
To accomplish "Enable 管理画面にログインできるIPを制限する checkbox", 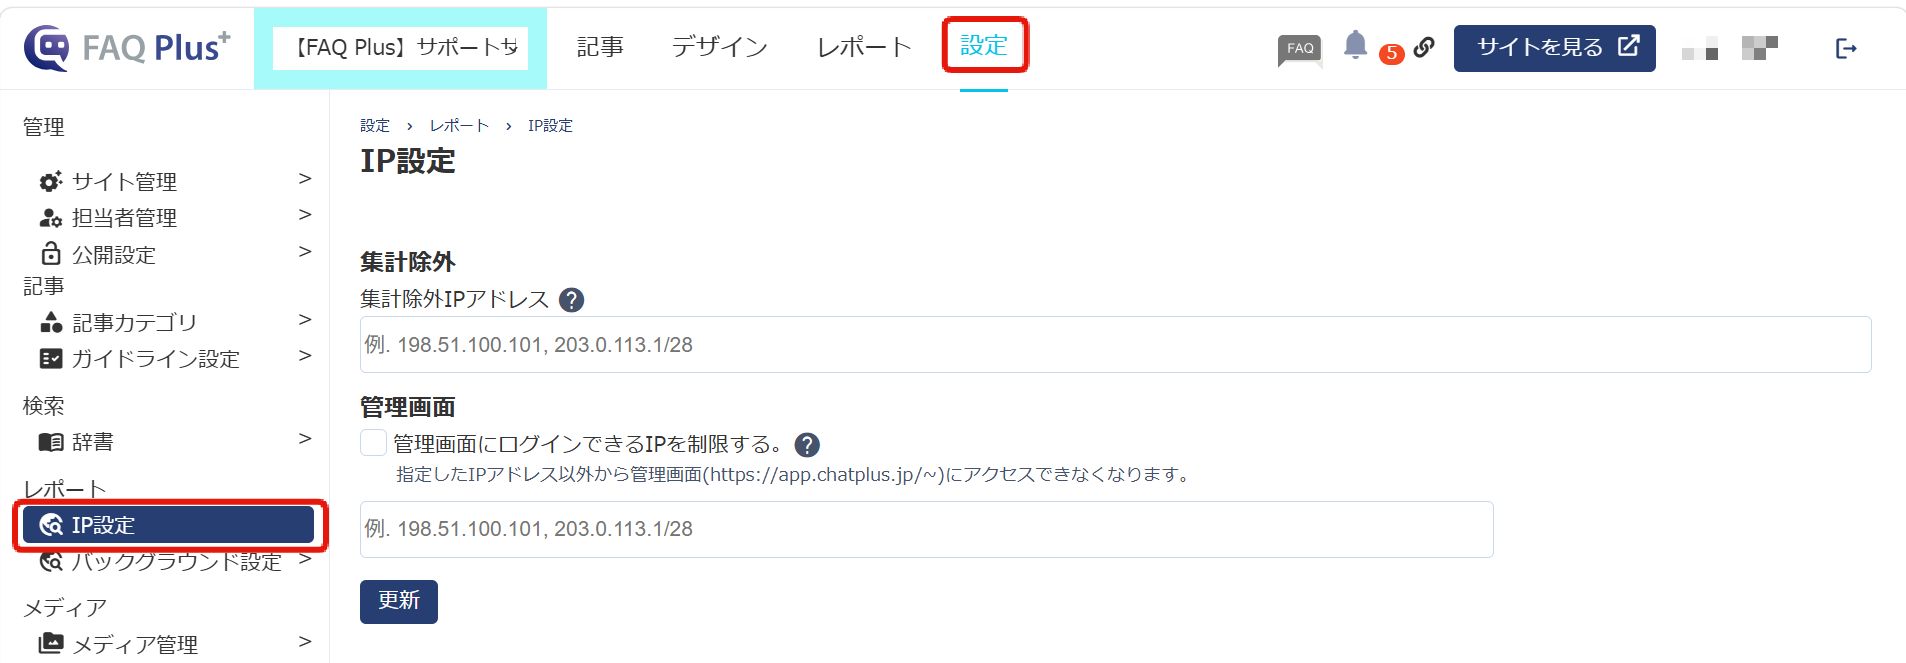I will coord(373,443).
